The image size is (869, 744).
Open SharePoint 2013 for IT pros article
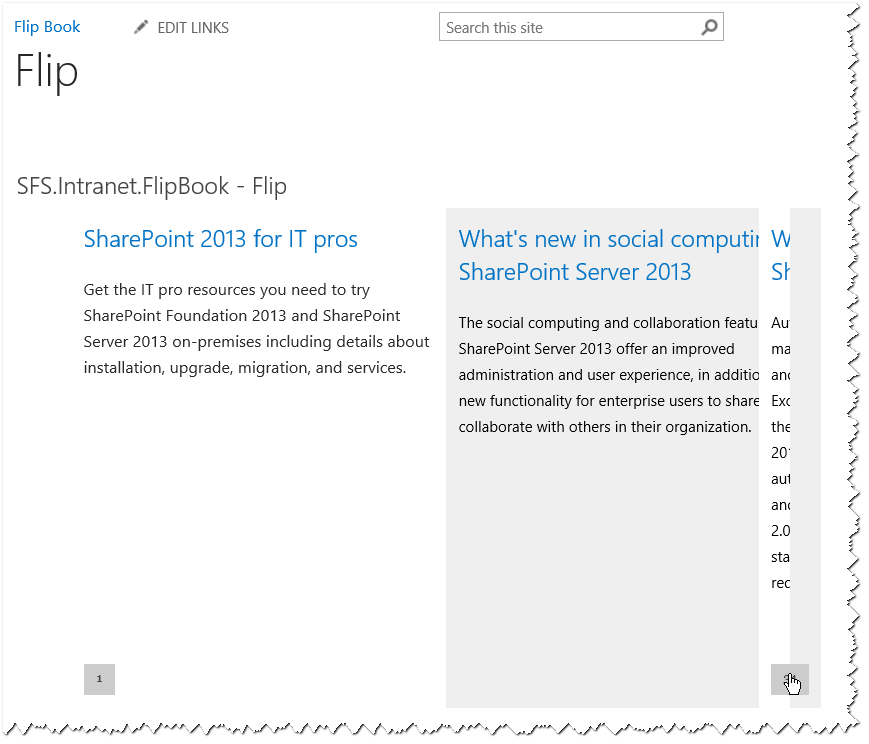221,239
